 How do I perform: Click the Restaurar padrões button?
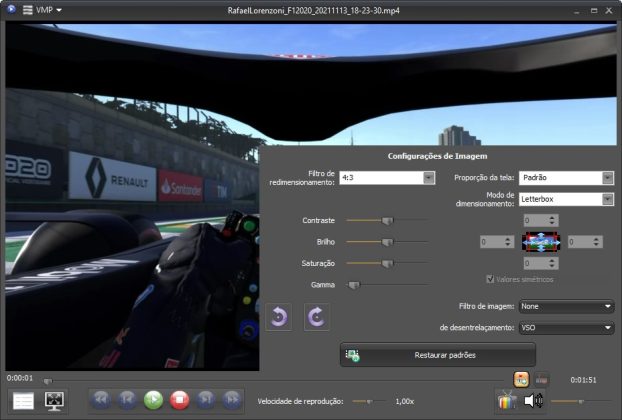pos(438,355)
